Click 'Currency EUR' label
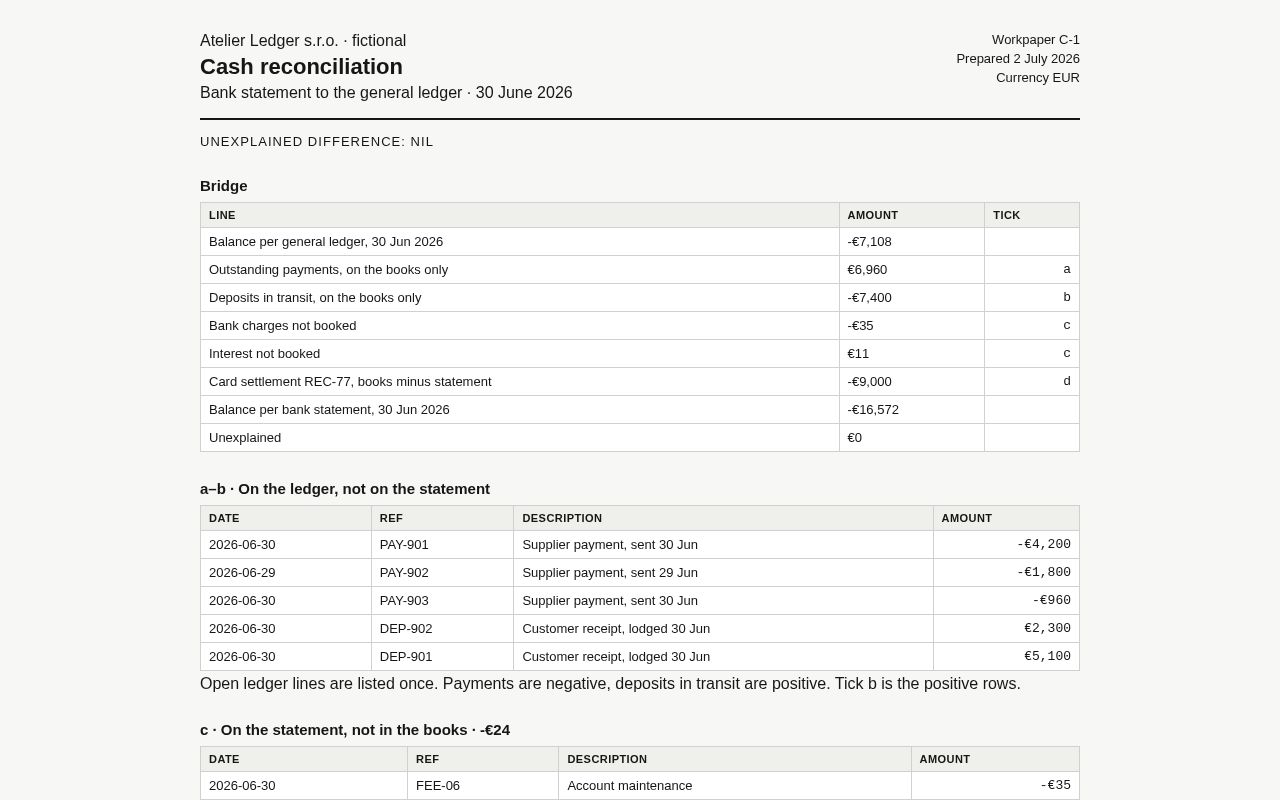 coord(1038,78)
